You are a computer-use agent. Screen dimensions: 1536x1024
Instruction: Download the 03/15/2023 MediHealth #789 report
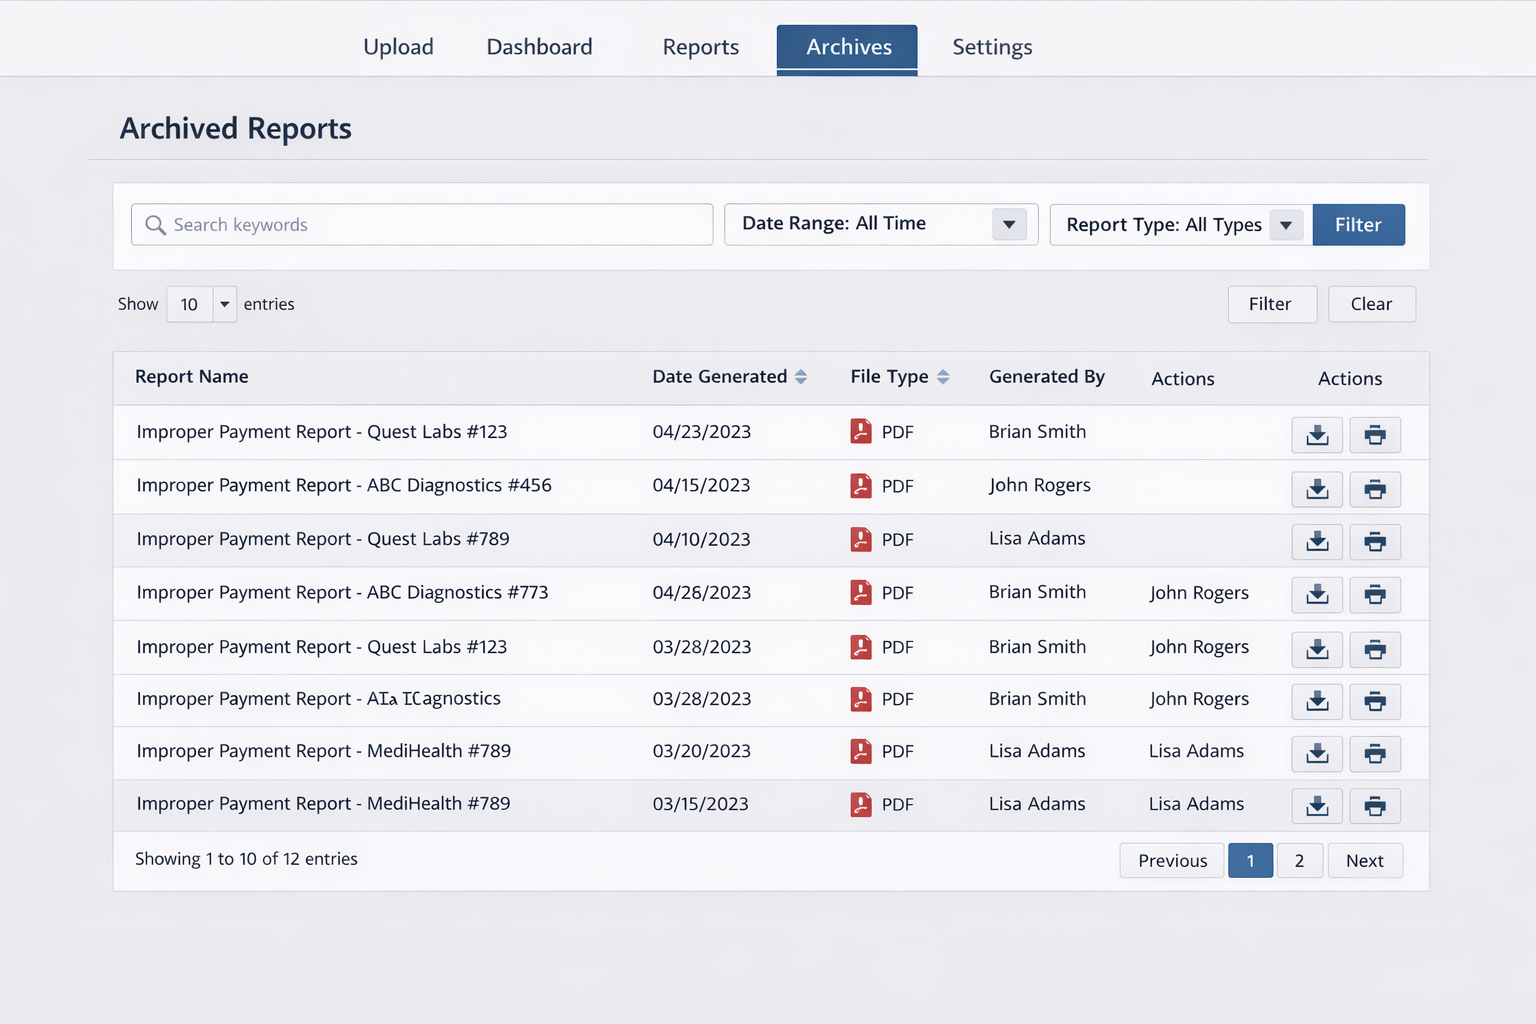tap(1317, 806)
